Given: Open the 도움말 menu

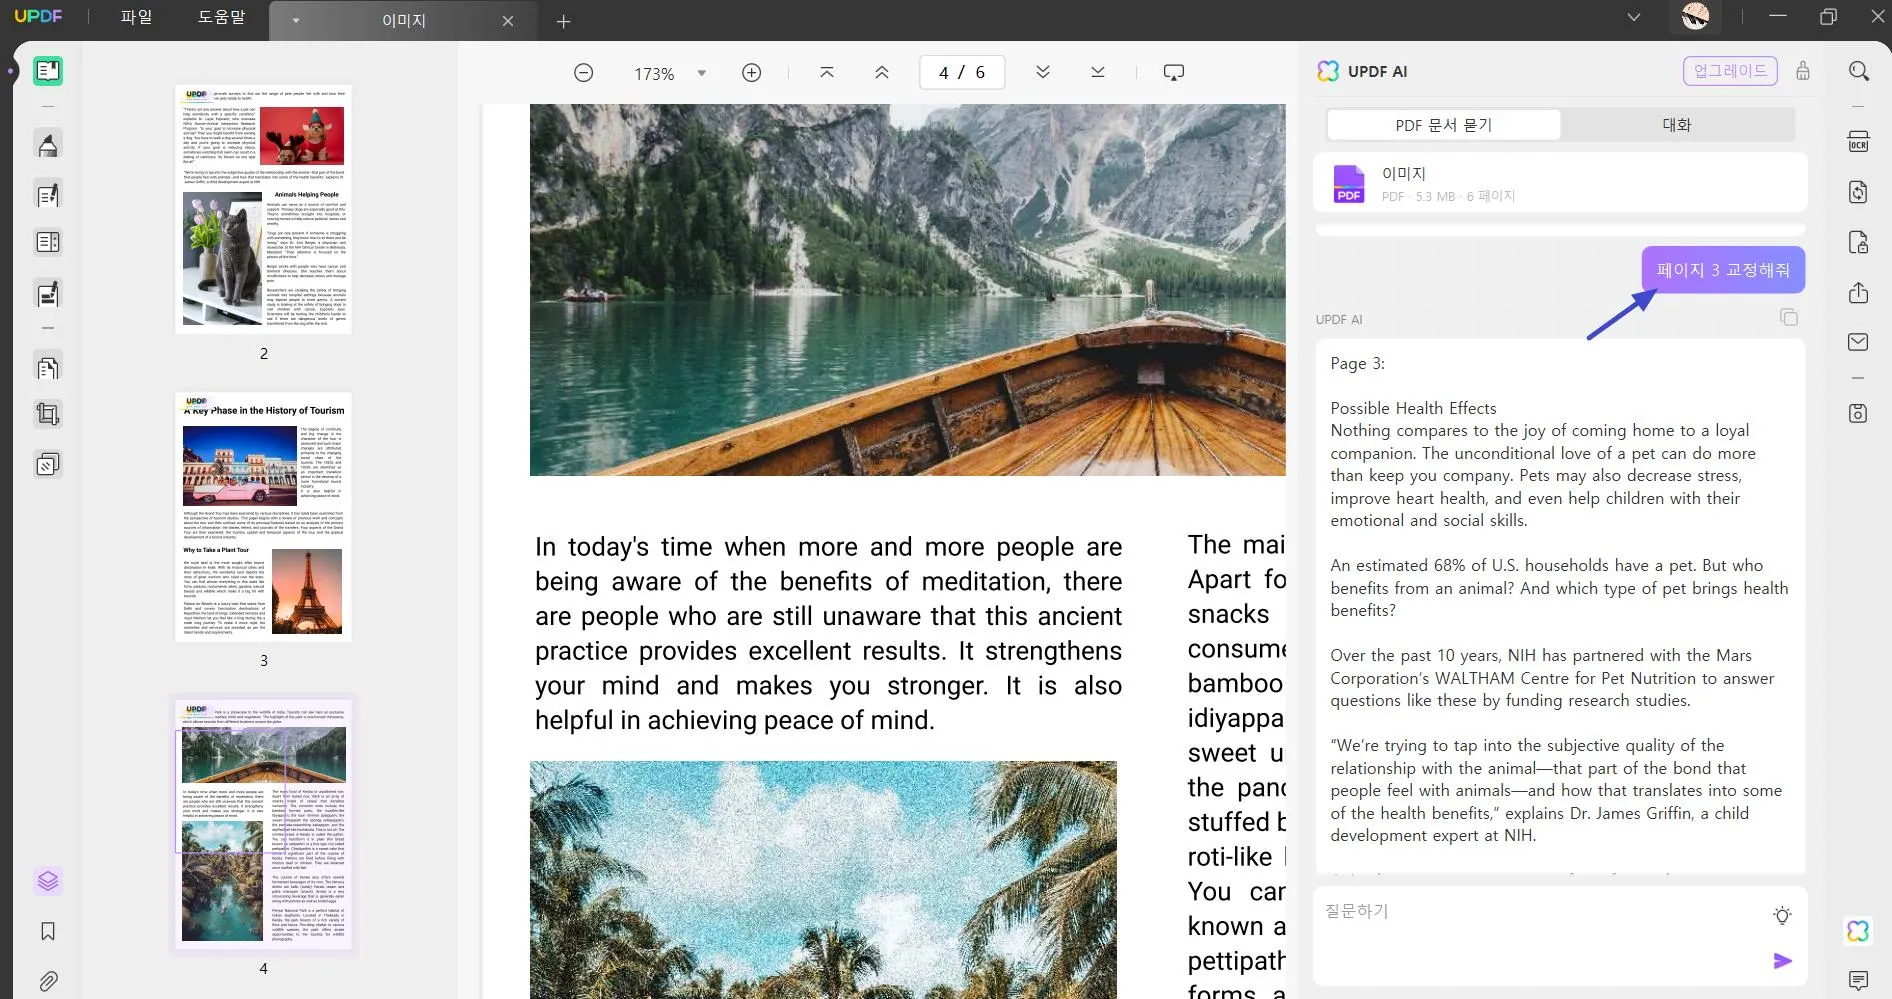Looking at the screenshot, I should 221,17.
